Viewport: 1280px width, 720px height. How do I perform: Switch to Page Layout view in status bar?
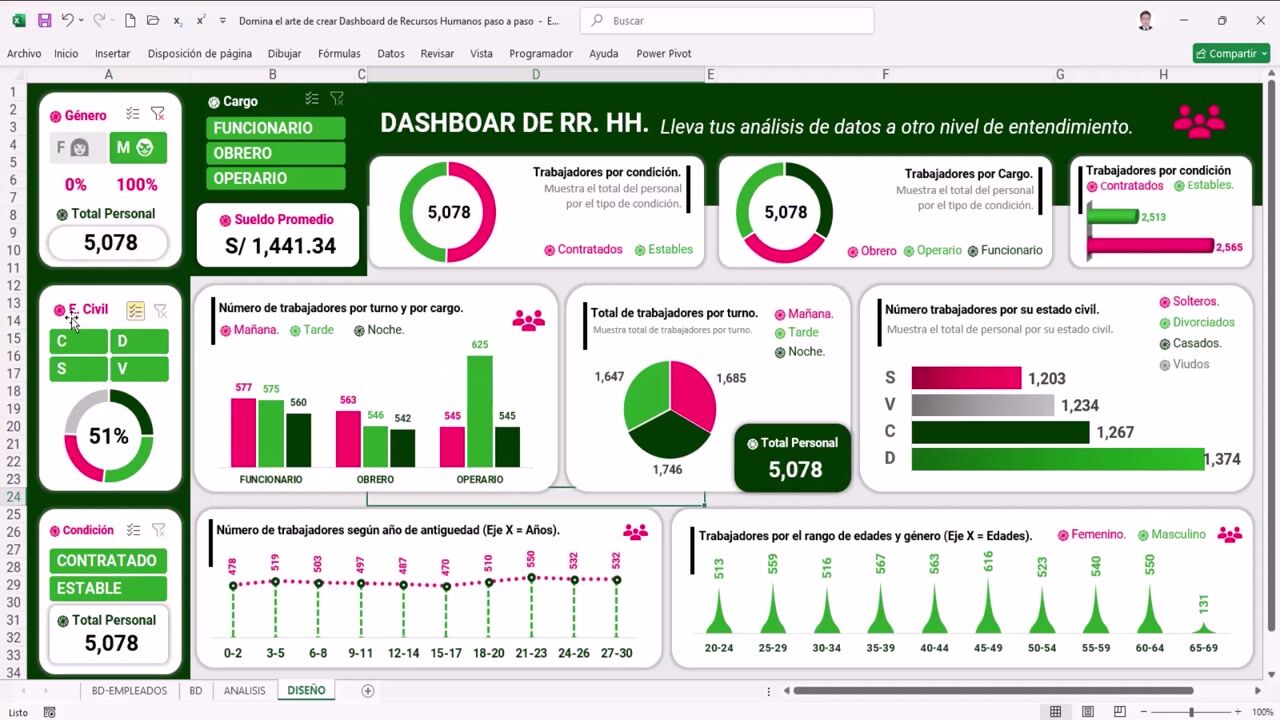pyautogui.click(x=1087, y=712)
